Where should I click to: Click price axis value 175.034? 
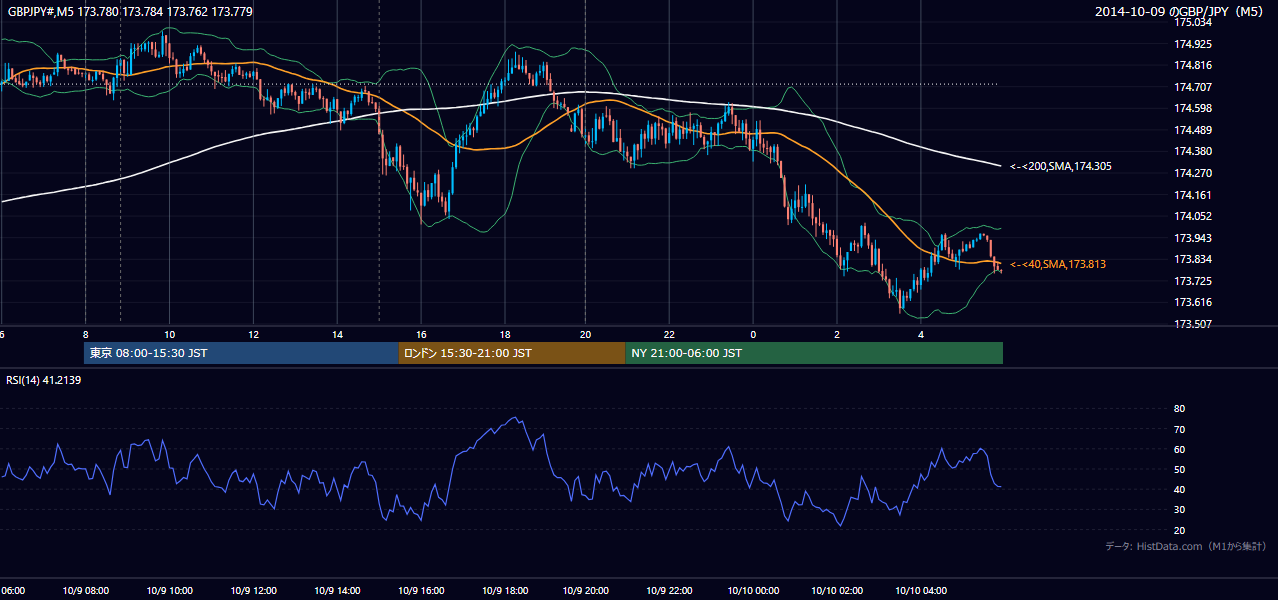coord(1192,22)
